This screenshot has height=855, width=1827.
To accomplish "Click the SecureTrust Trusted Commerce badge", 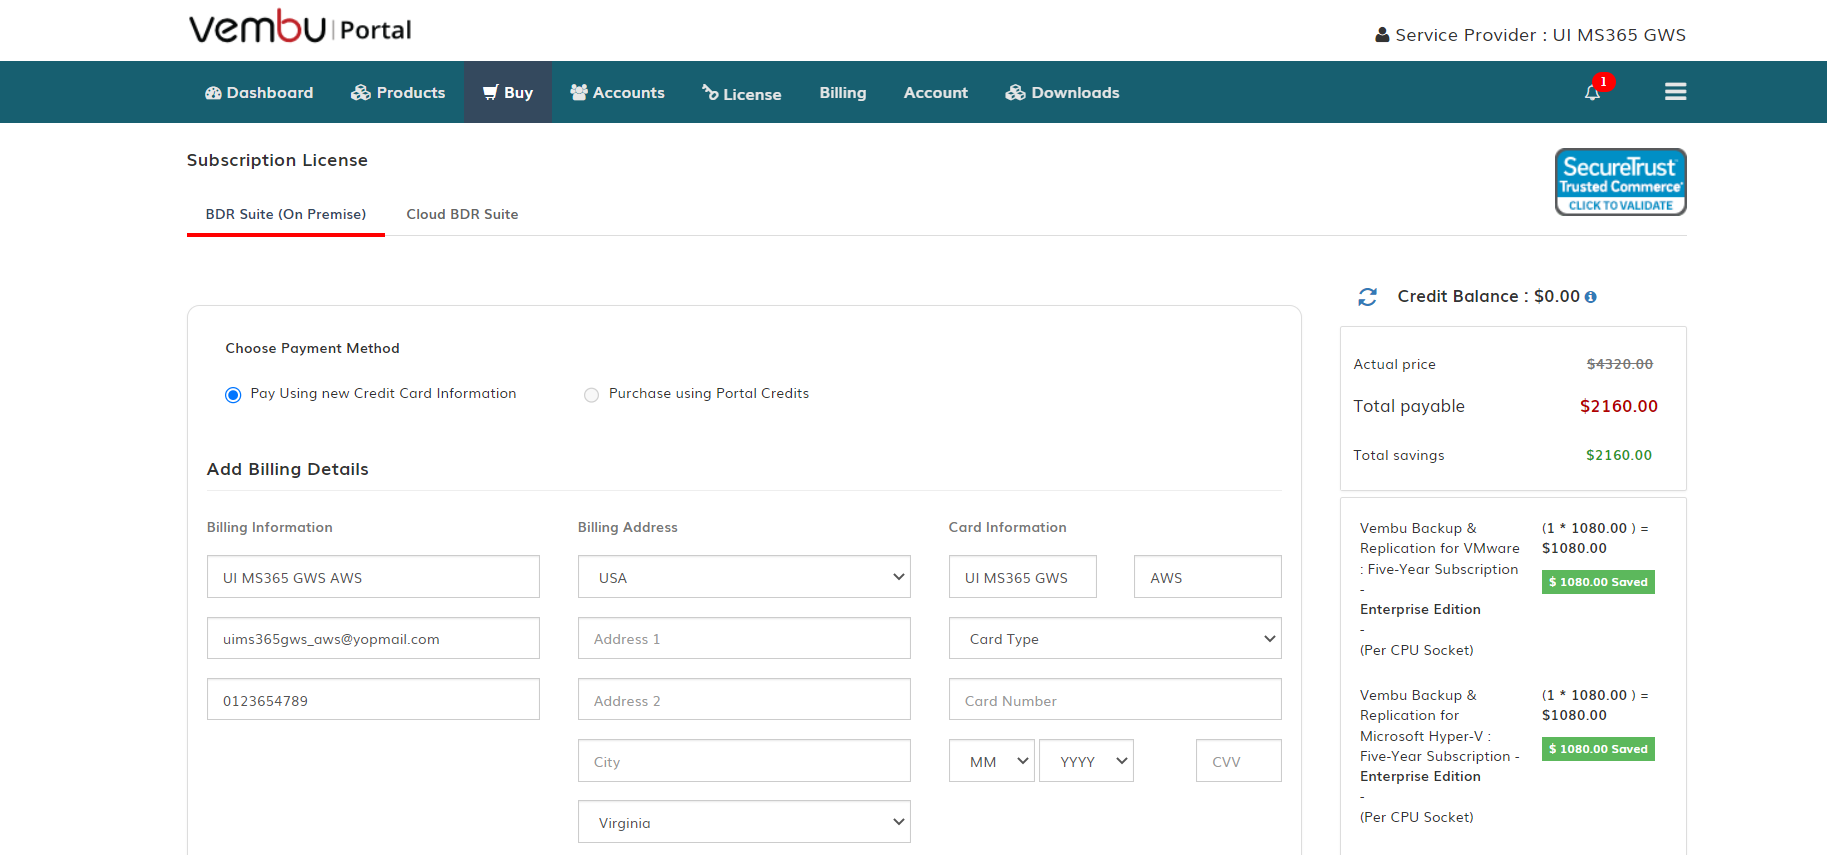I will coord(1620,182).
